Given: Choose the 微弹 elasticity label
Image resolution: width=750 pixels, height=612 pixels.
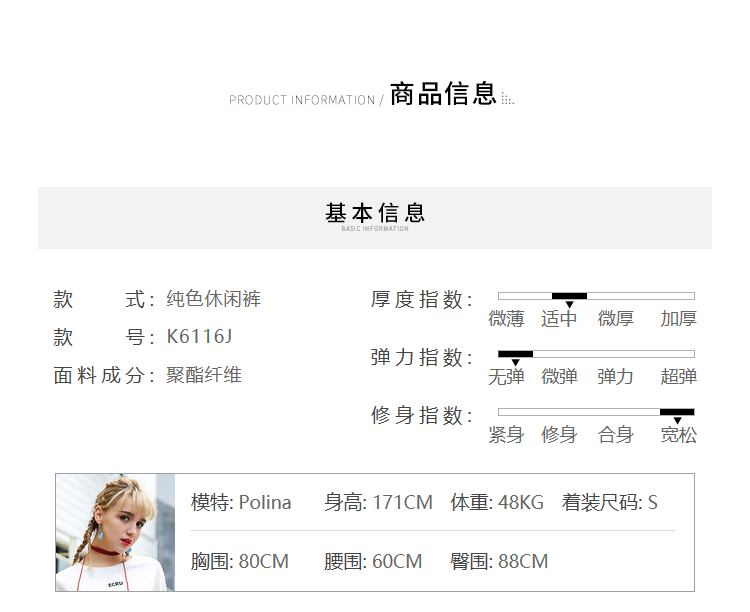Looking at the screenshot, I should pyautogui.click(x=559, y=377).
